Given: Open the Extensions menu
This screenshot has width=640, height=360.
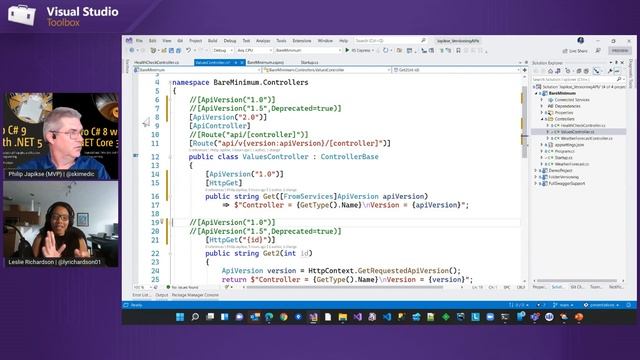Looking at the screenshot, I should click(x=302, y=41).
